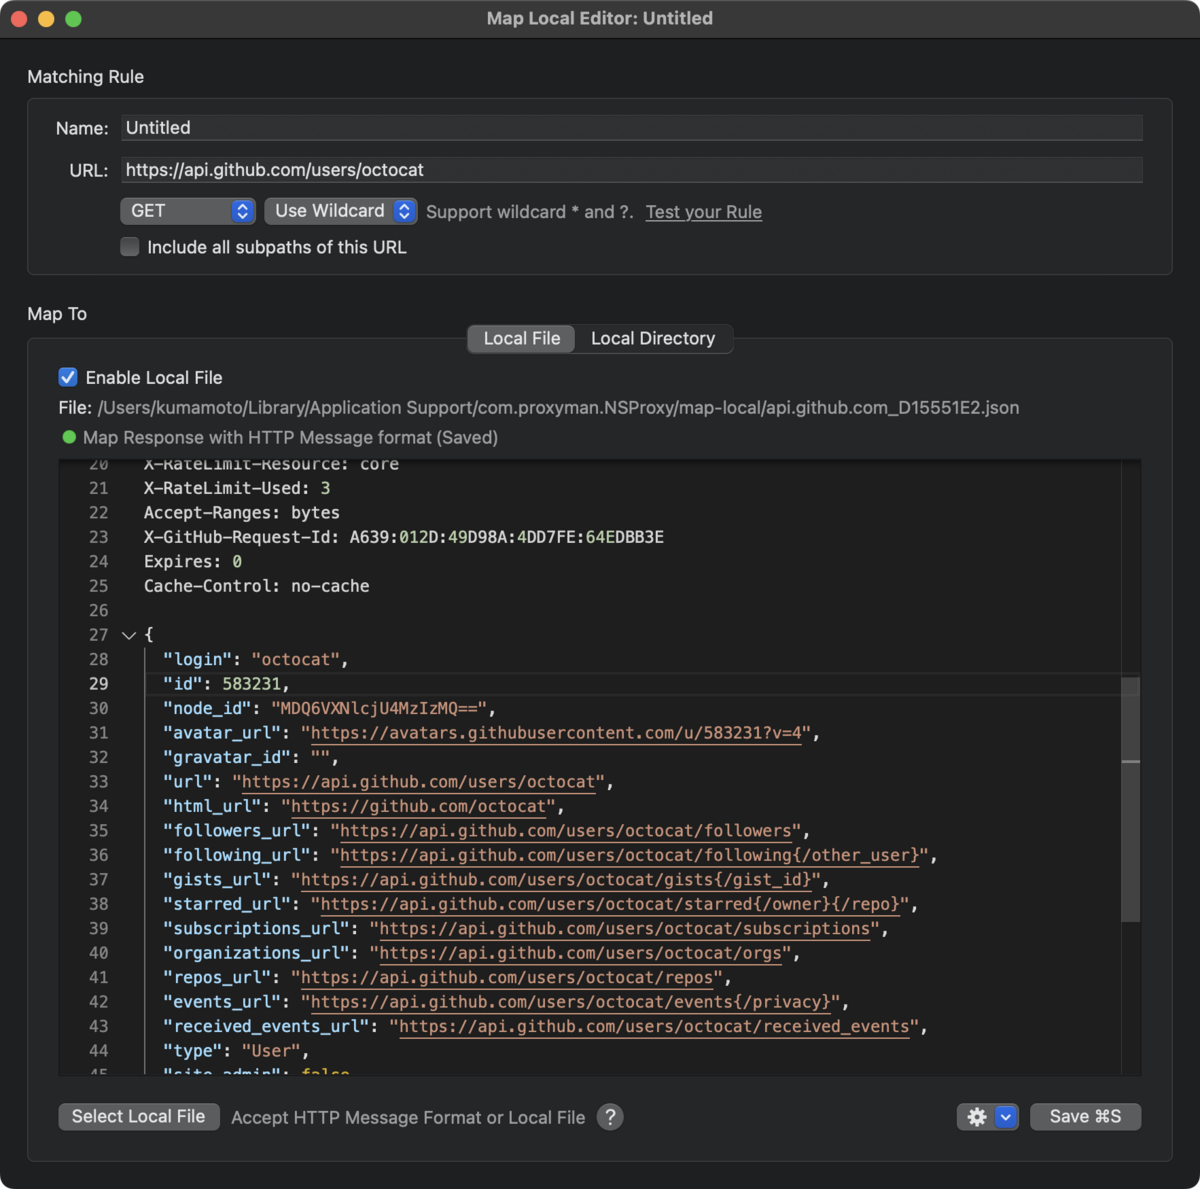This screenshot has width=1200, height=1189.
Task: Click the Save ⌘S button
Action: click(x=1085, y=1117)
